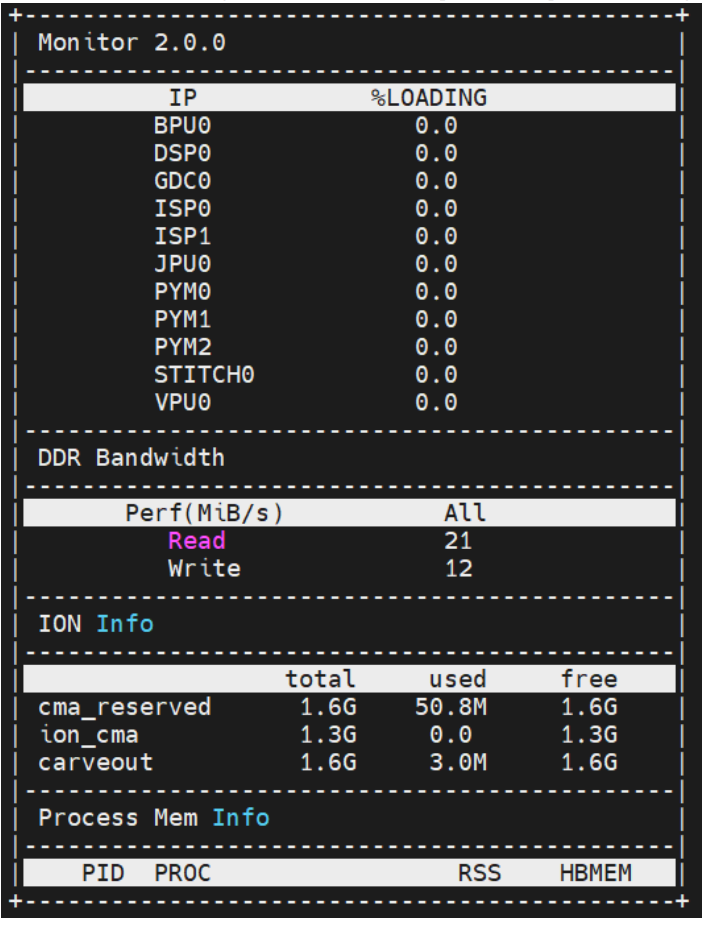This screenshot has height=925, width=706.
Task: Click the RSS column header
Action: click(480, 873)
